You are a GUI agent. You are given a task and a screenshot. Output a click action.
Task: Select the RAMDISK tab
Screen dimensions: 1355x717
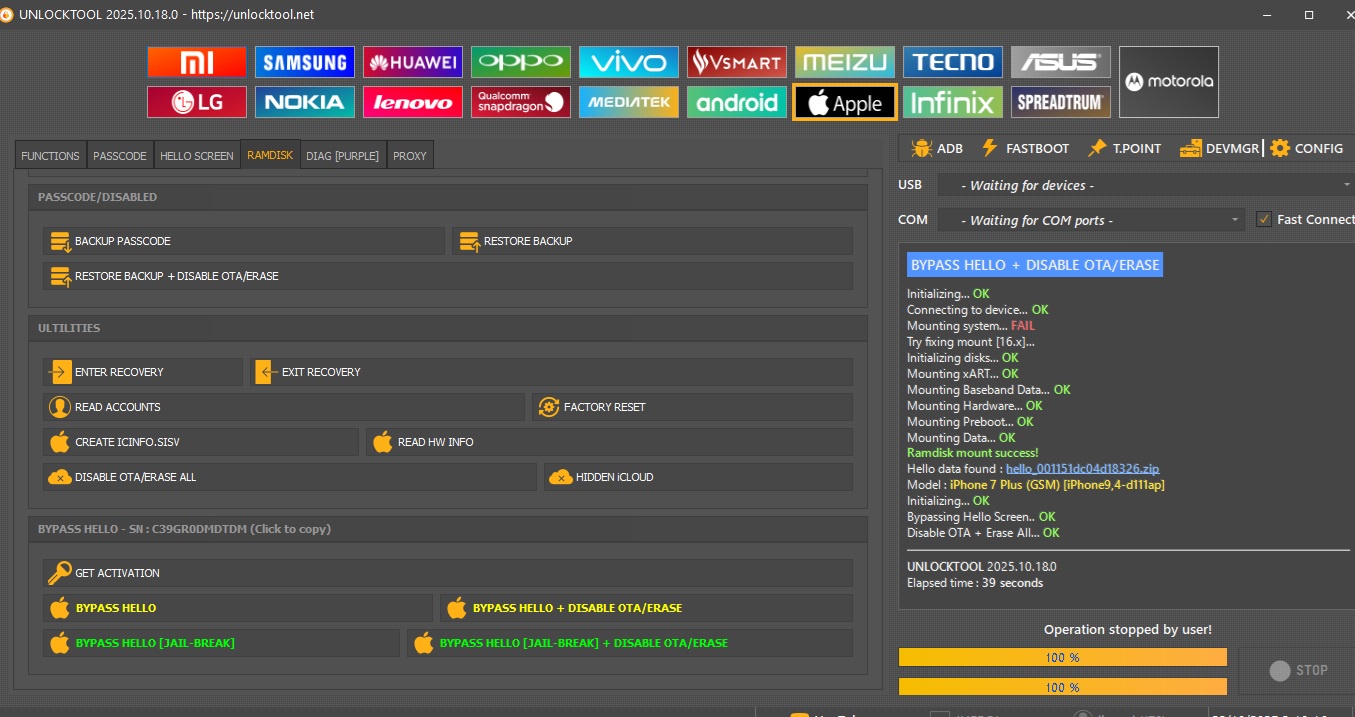pos(270,154)
